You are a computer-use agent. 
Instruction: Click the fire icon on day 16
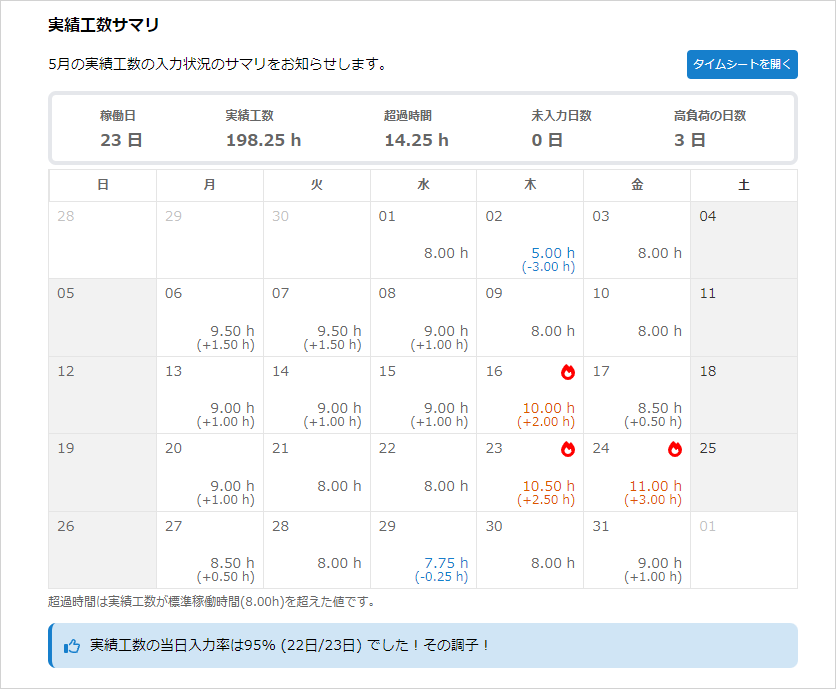[x=568, y=372]
